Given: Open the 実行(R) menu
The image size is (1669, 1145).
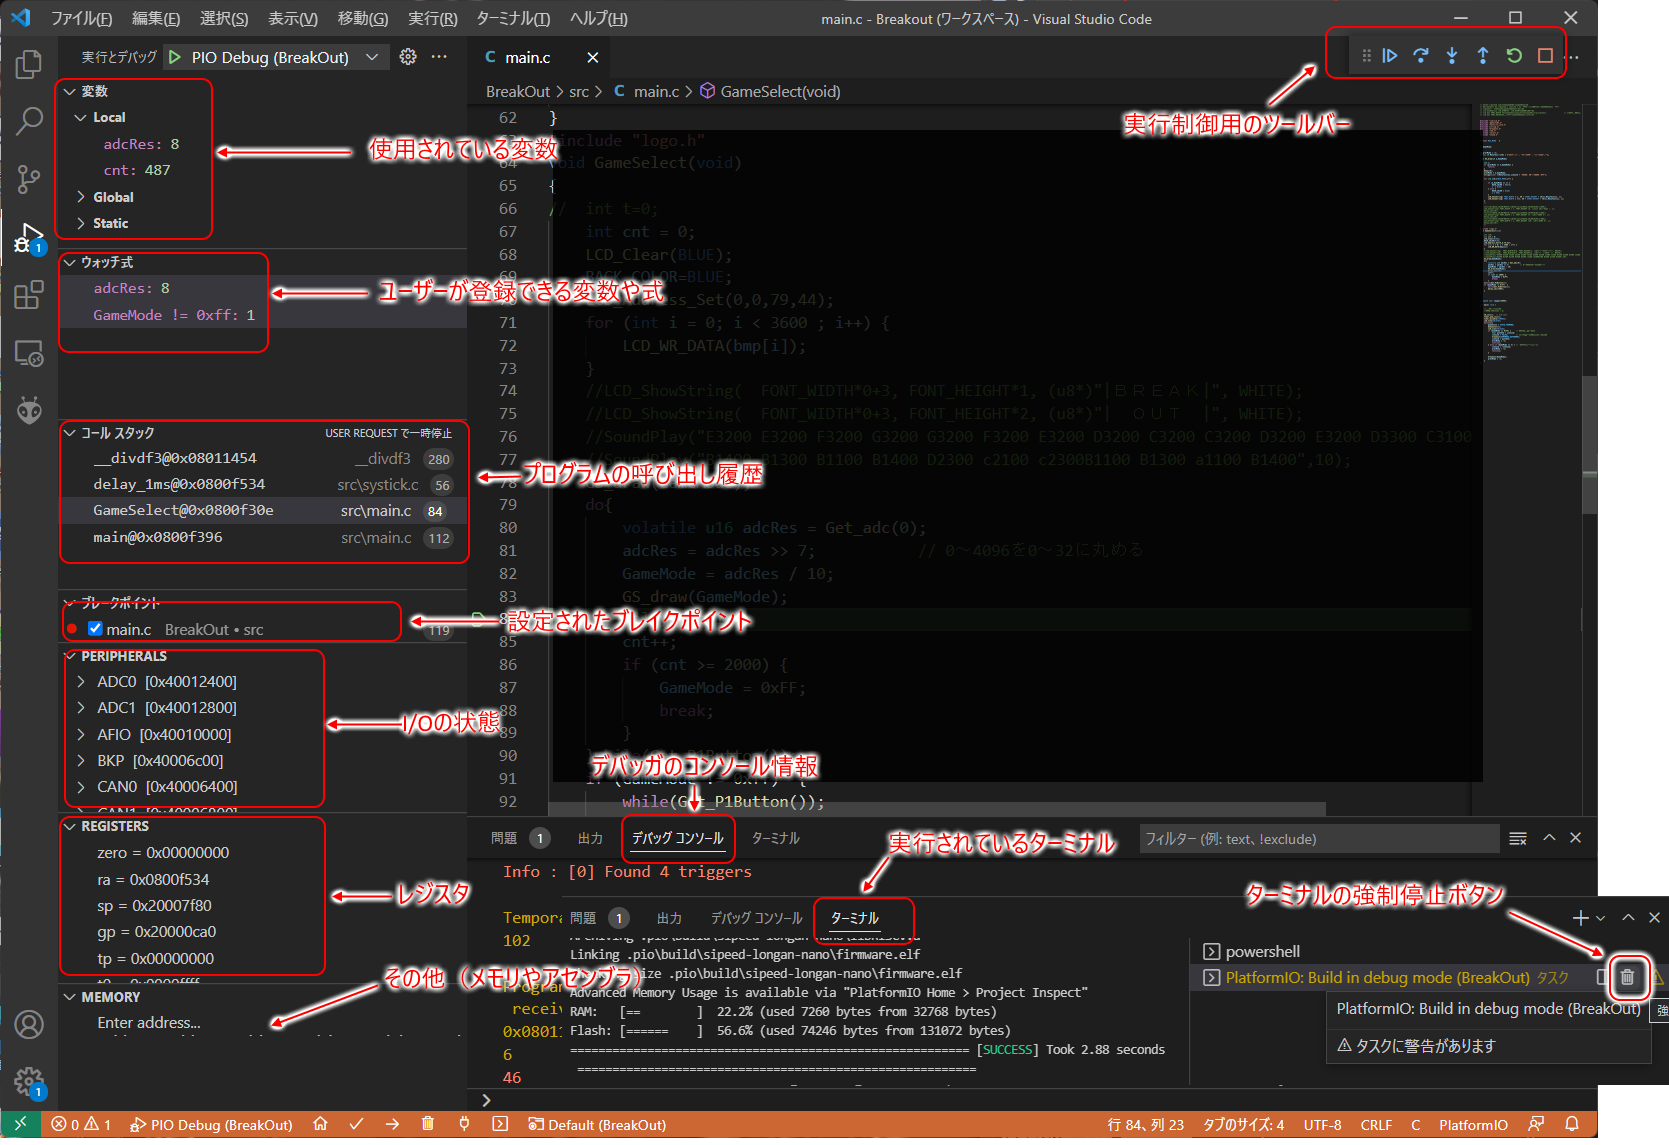Looking at the screenshot, I should [x=432, y=18].
